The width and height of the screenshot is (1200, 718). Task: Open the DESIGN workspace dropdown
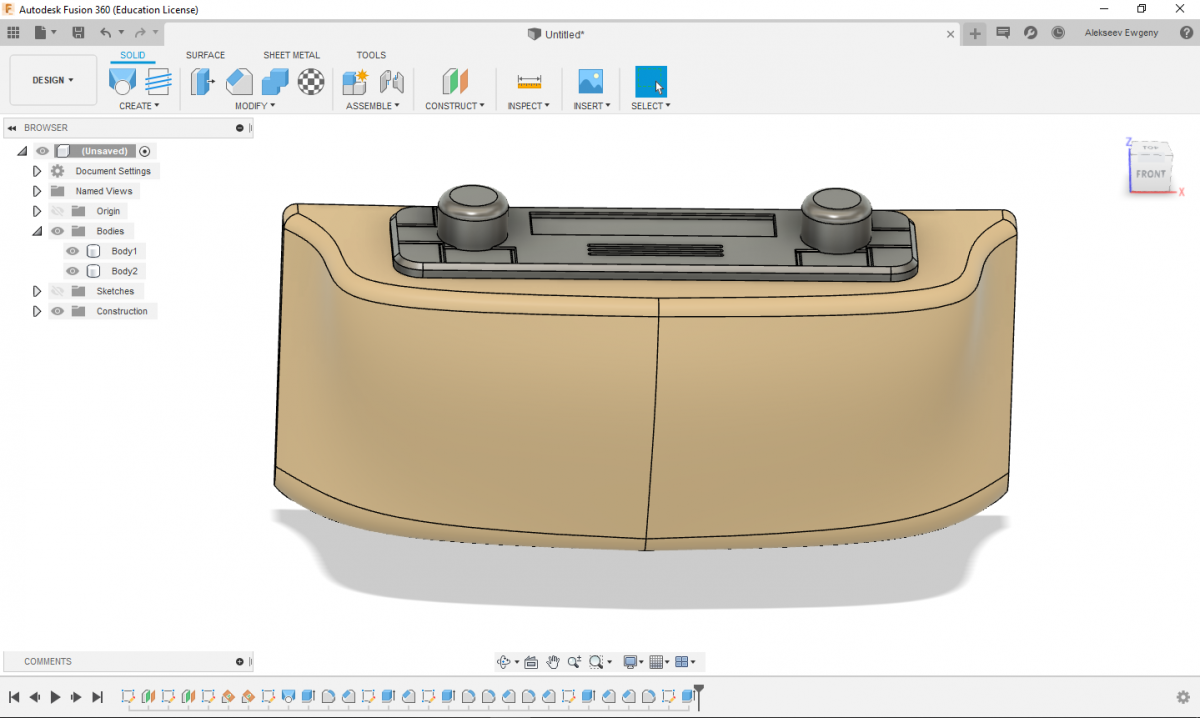pos(53,80)
